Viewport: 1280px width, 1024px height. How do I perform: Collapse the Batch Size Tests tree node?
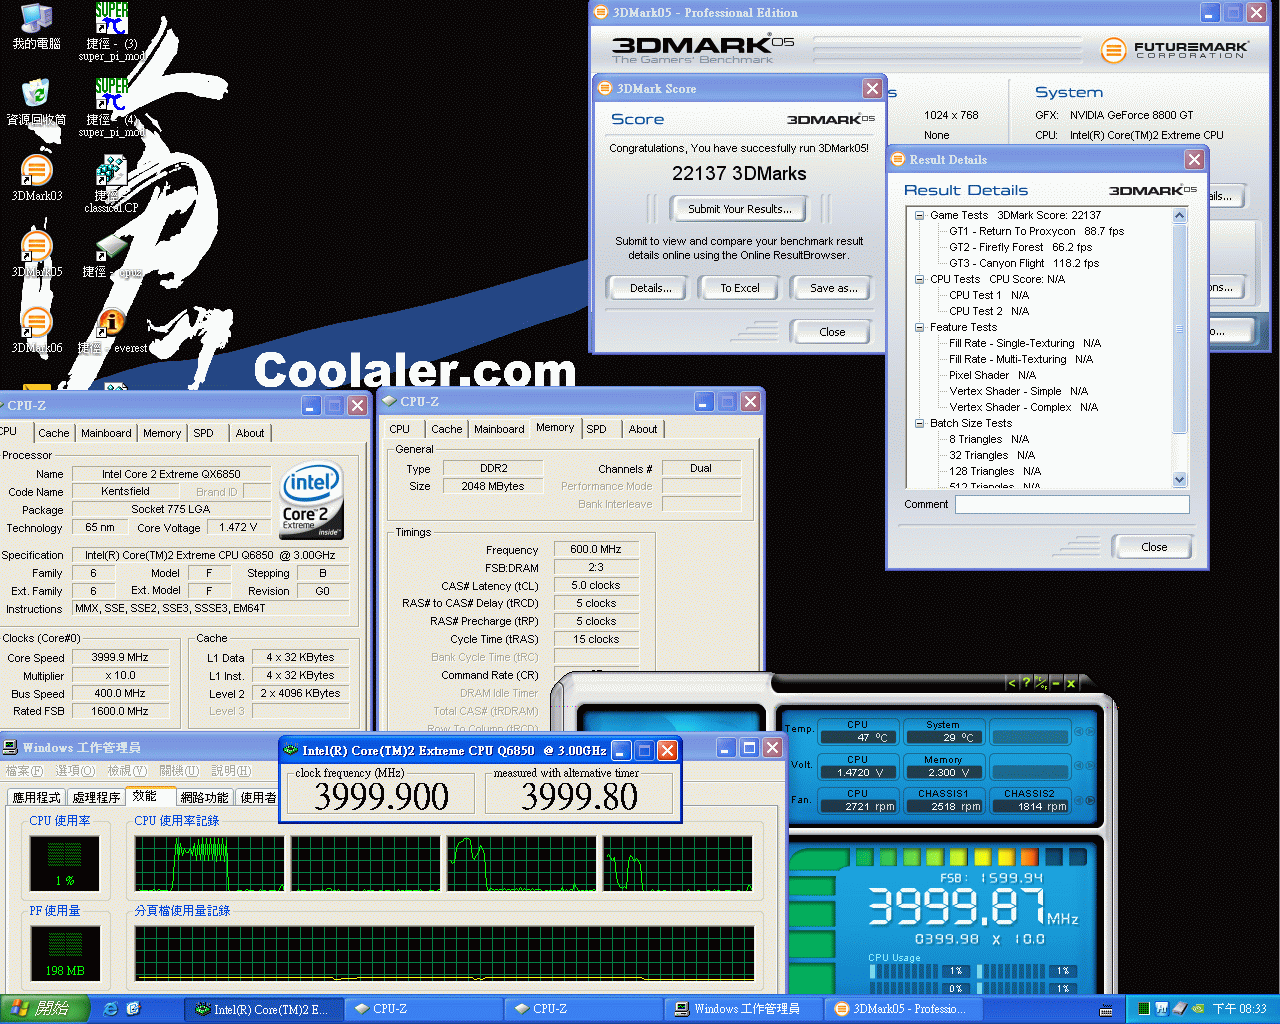[x=919, y=423]
